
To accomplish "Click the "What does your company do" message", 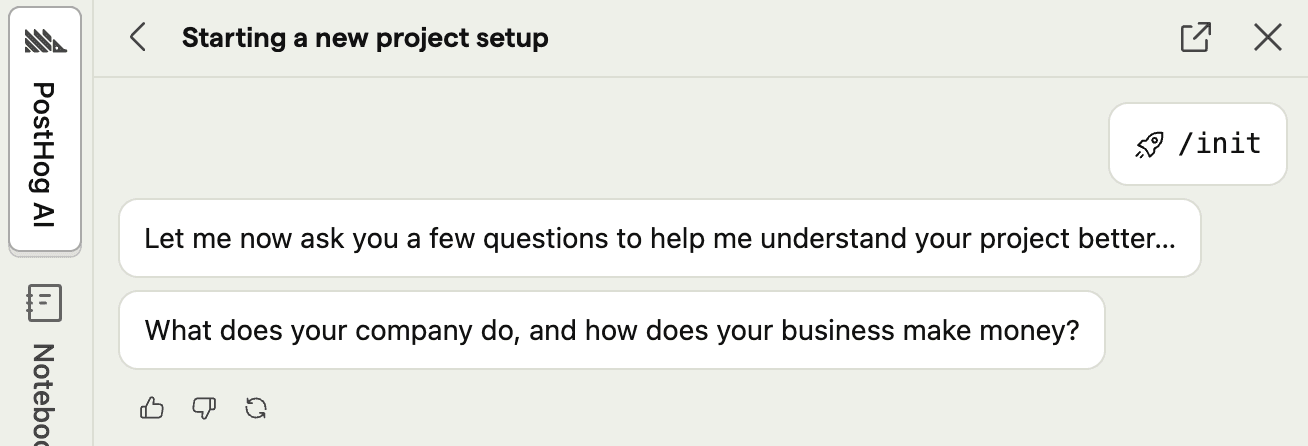I will pyautogui.click(x=611, y=330).
